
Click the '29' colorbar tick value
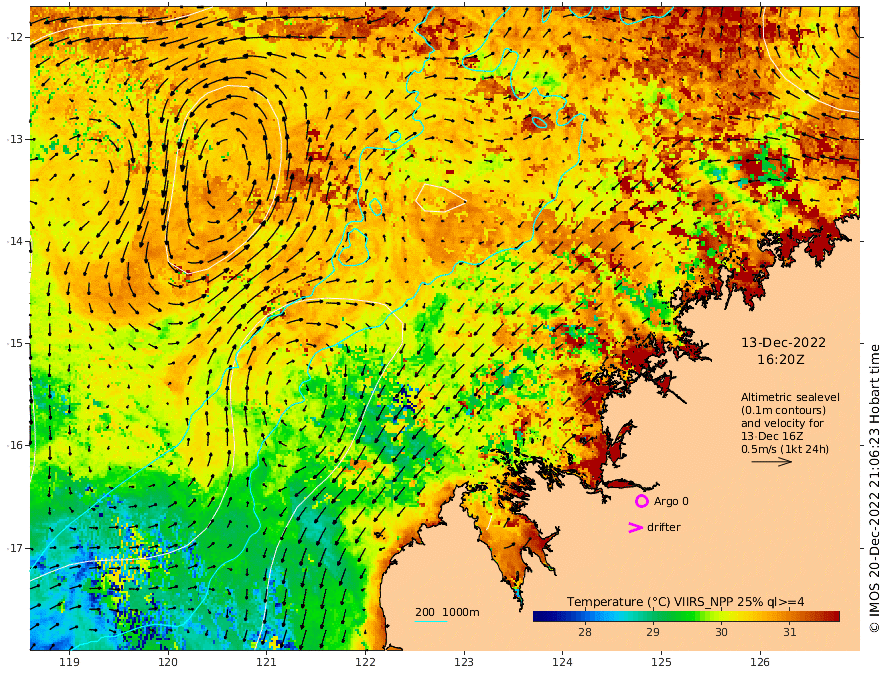click(x=653, y=632)
